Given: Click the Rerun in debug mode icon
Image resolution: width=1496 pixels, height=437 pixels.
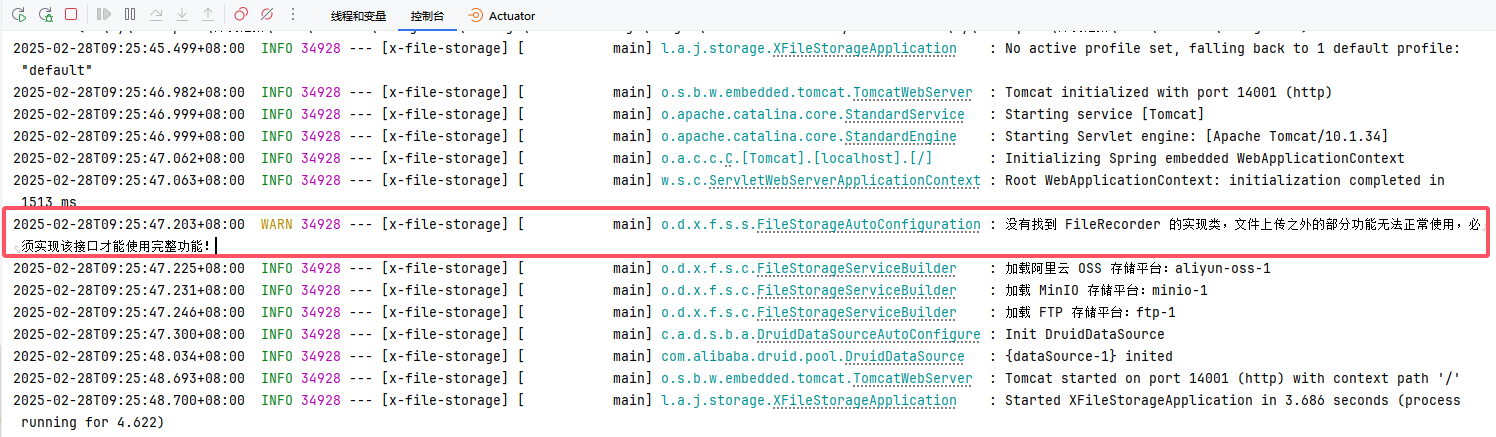Looking at the screenshot, I should pyautogui.click(x=45, y=15).
